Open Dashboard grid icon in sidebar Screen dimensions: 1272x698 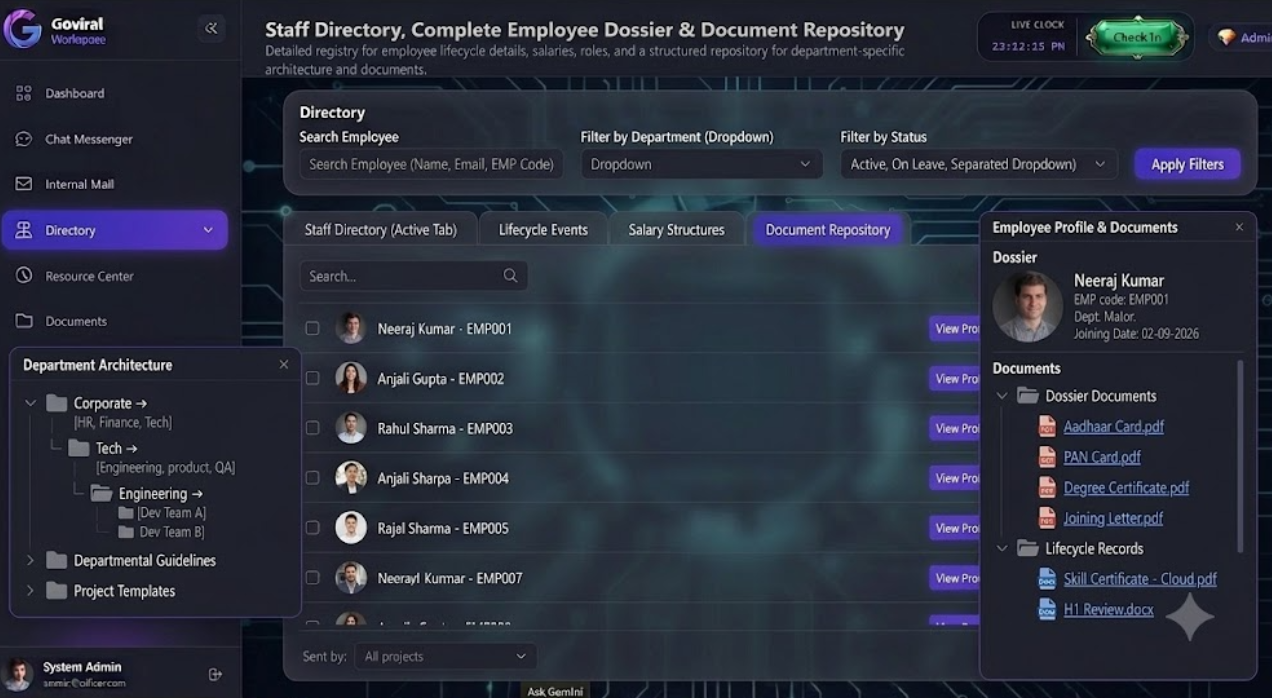[x=24, y=93]
